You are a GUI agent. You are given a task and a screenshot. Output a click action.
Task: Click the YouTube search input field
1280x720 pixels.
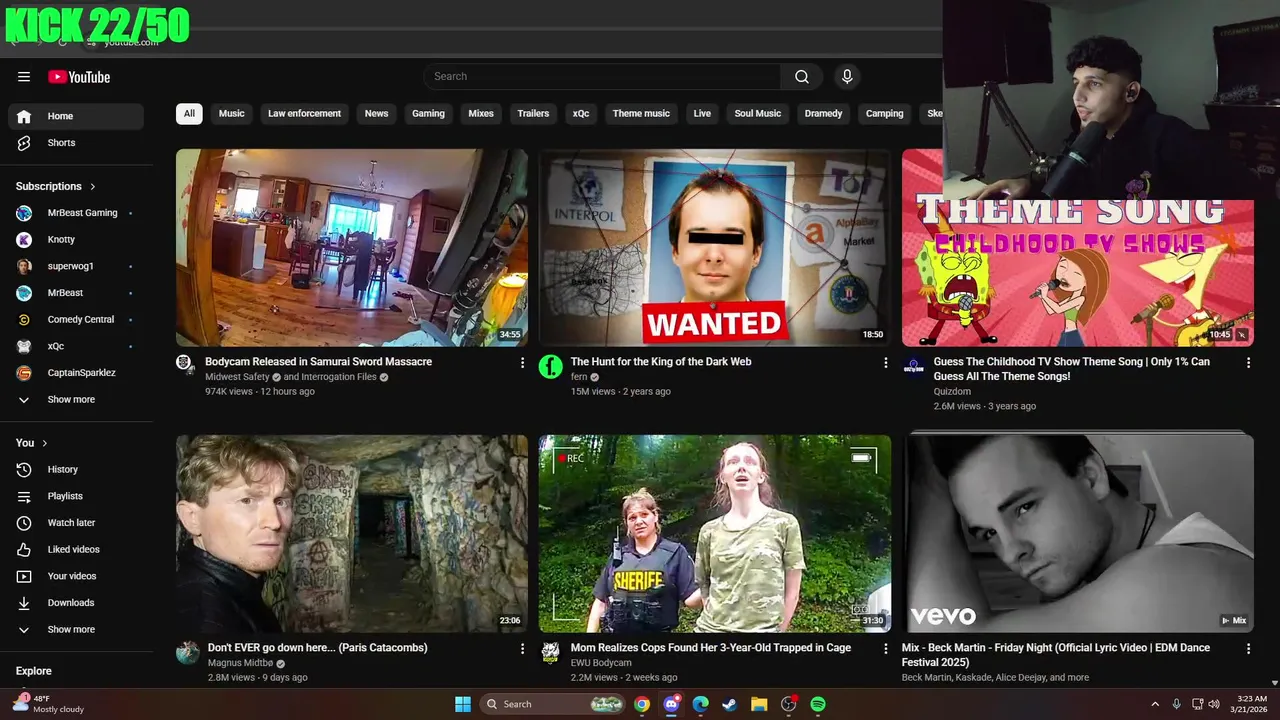tap(602, 77)
